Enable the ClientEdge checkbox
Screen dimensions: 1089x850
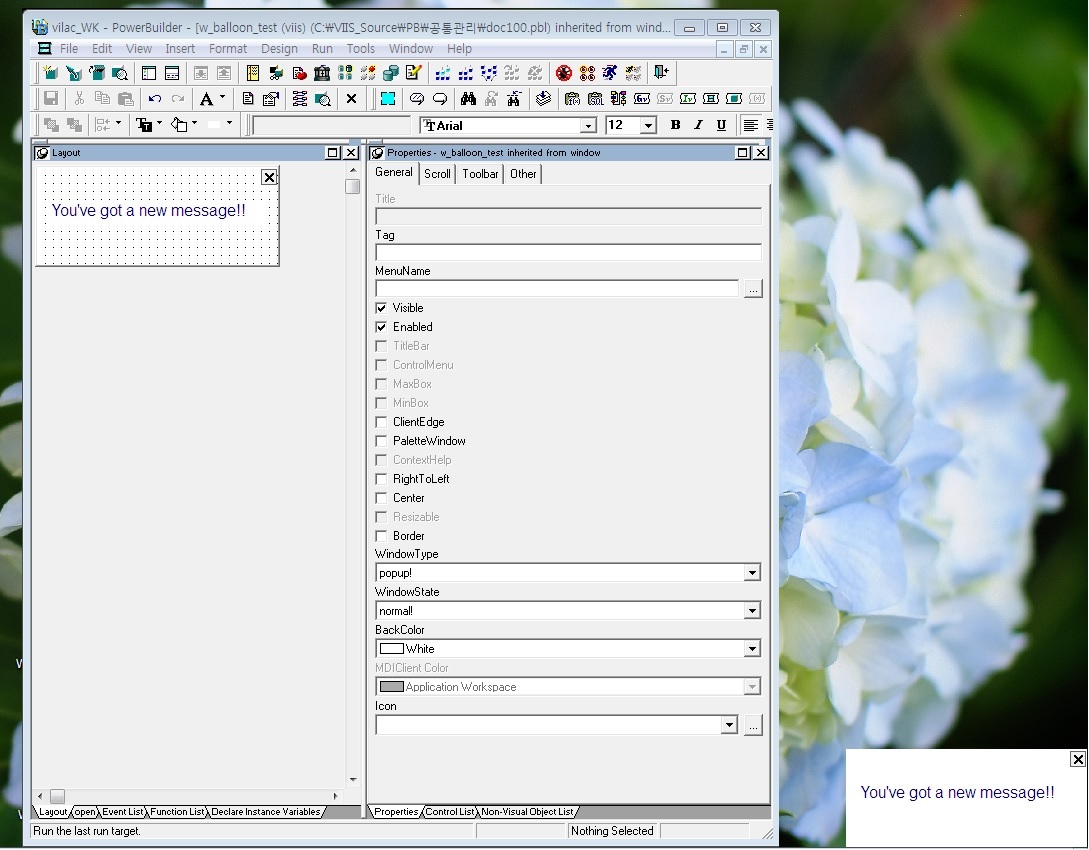(x=381, y=422)
